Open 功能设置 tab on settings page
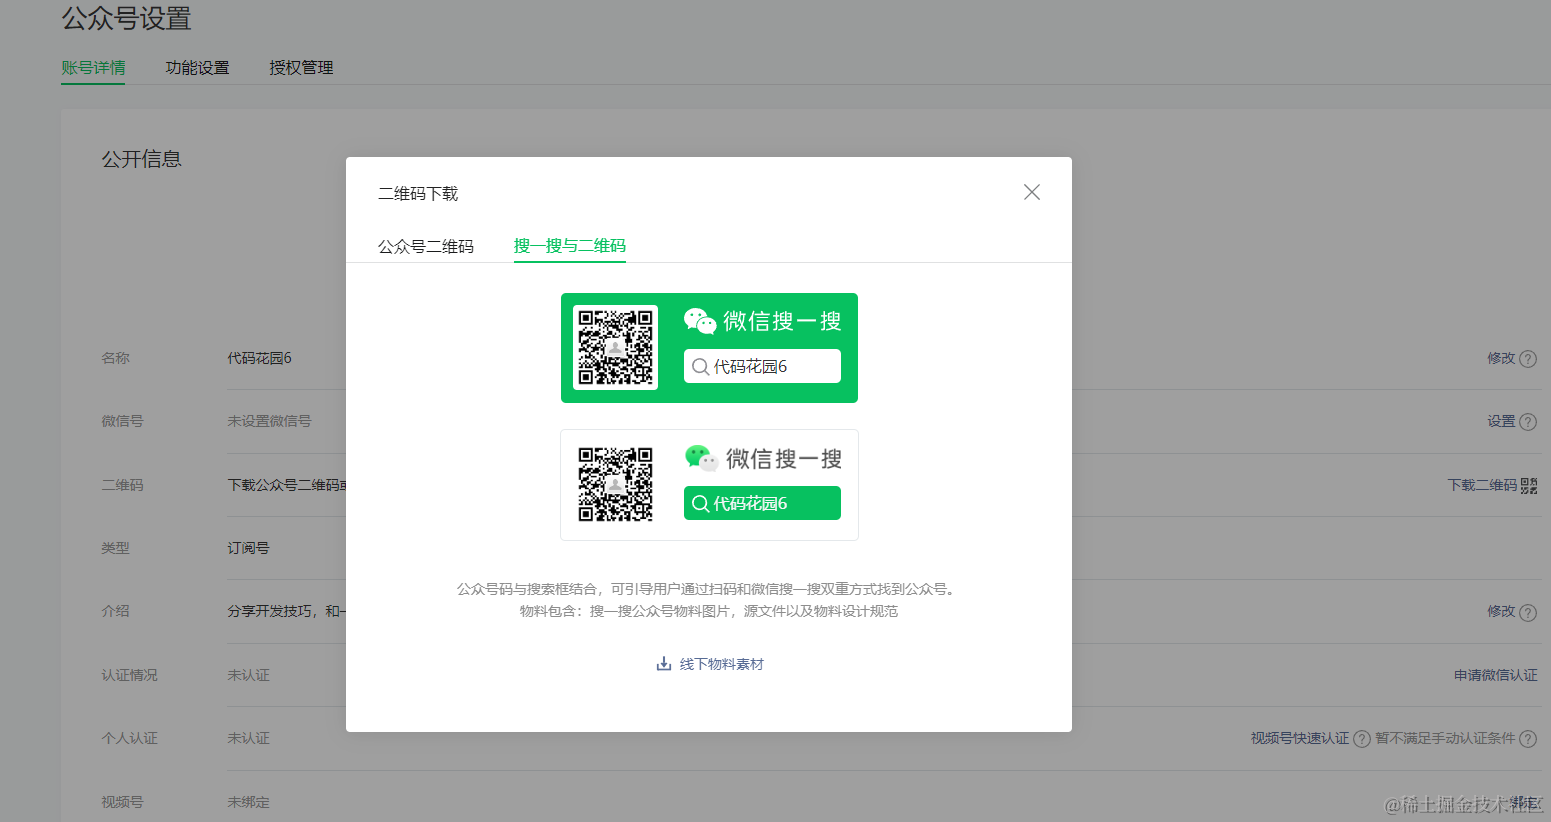1551x822 pixels. (197, 68)
